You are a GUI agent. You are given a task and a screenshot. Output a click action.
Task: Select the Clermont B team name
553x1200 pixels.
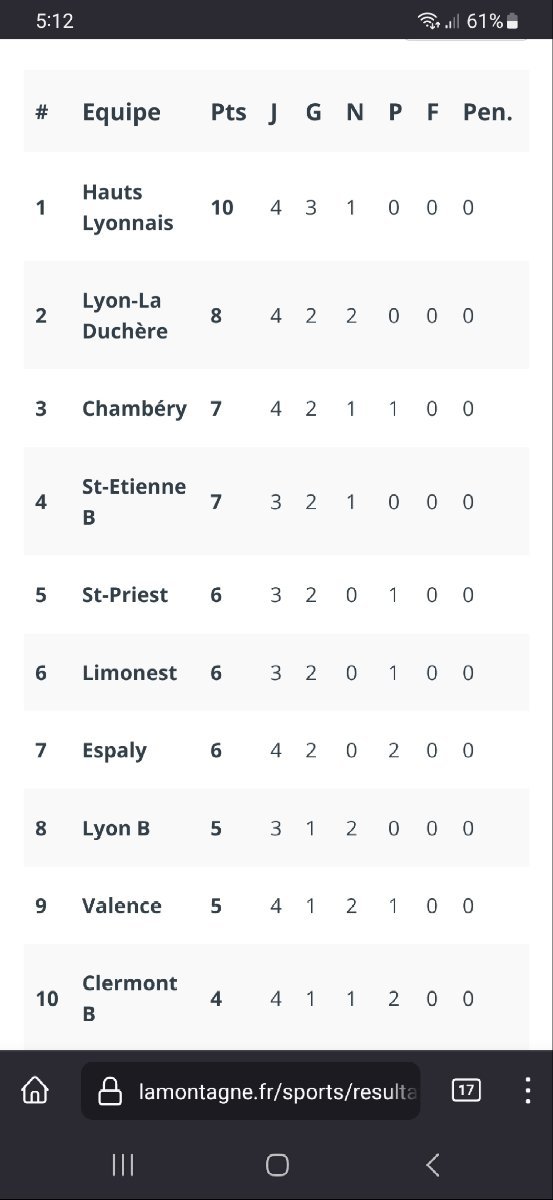point(129,998)
